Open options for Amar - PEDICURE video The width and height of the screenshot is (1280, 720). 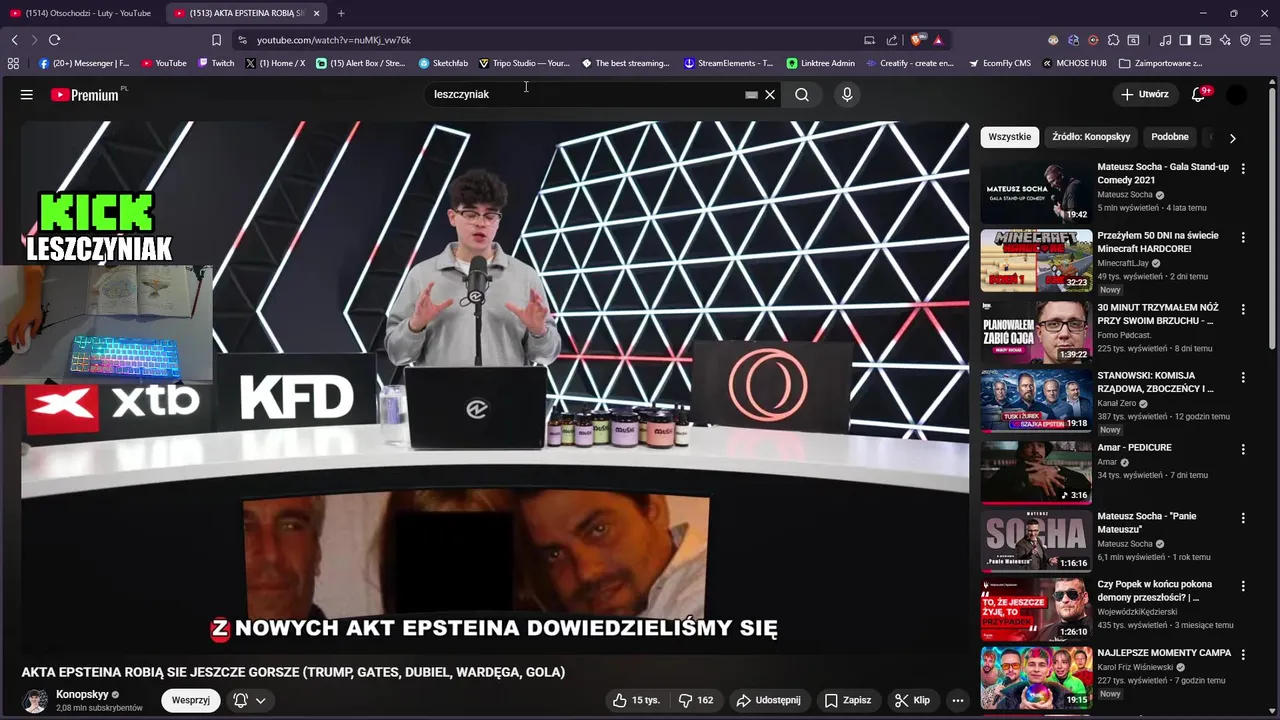[x=1243, y=449]
